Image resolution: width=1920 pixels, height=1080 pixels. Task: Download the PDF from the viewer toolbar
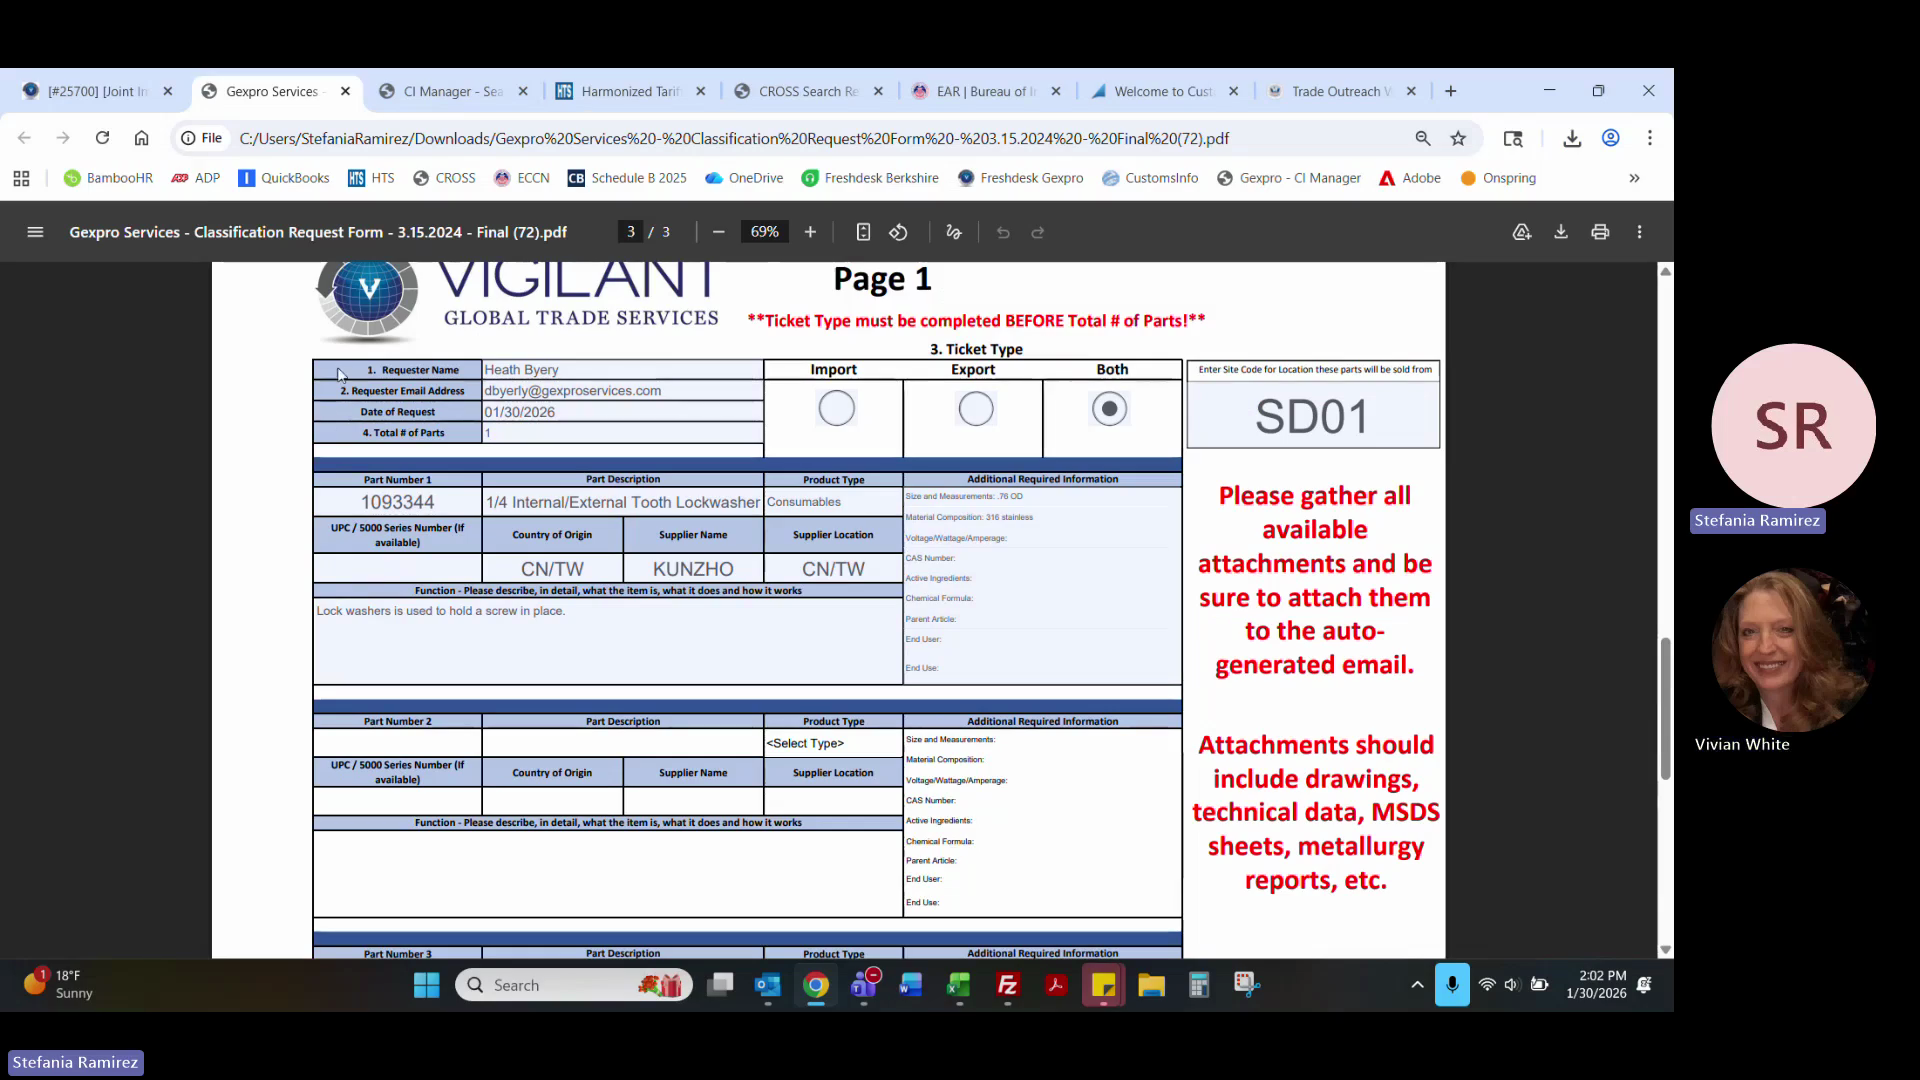1560,232
